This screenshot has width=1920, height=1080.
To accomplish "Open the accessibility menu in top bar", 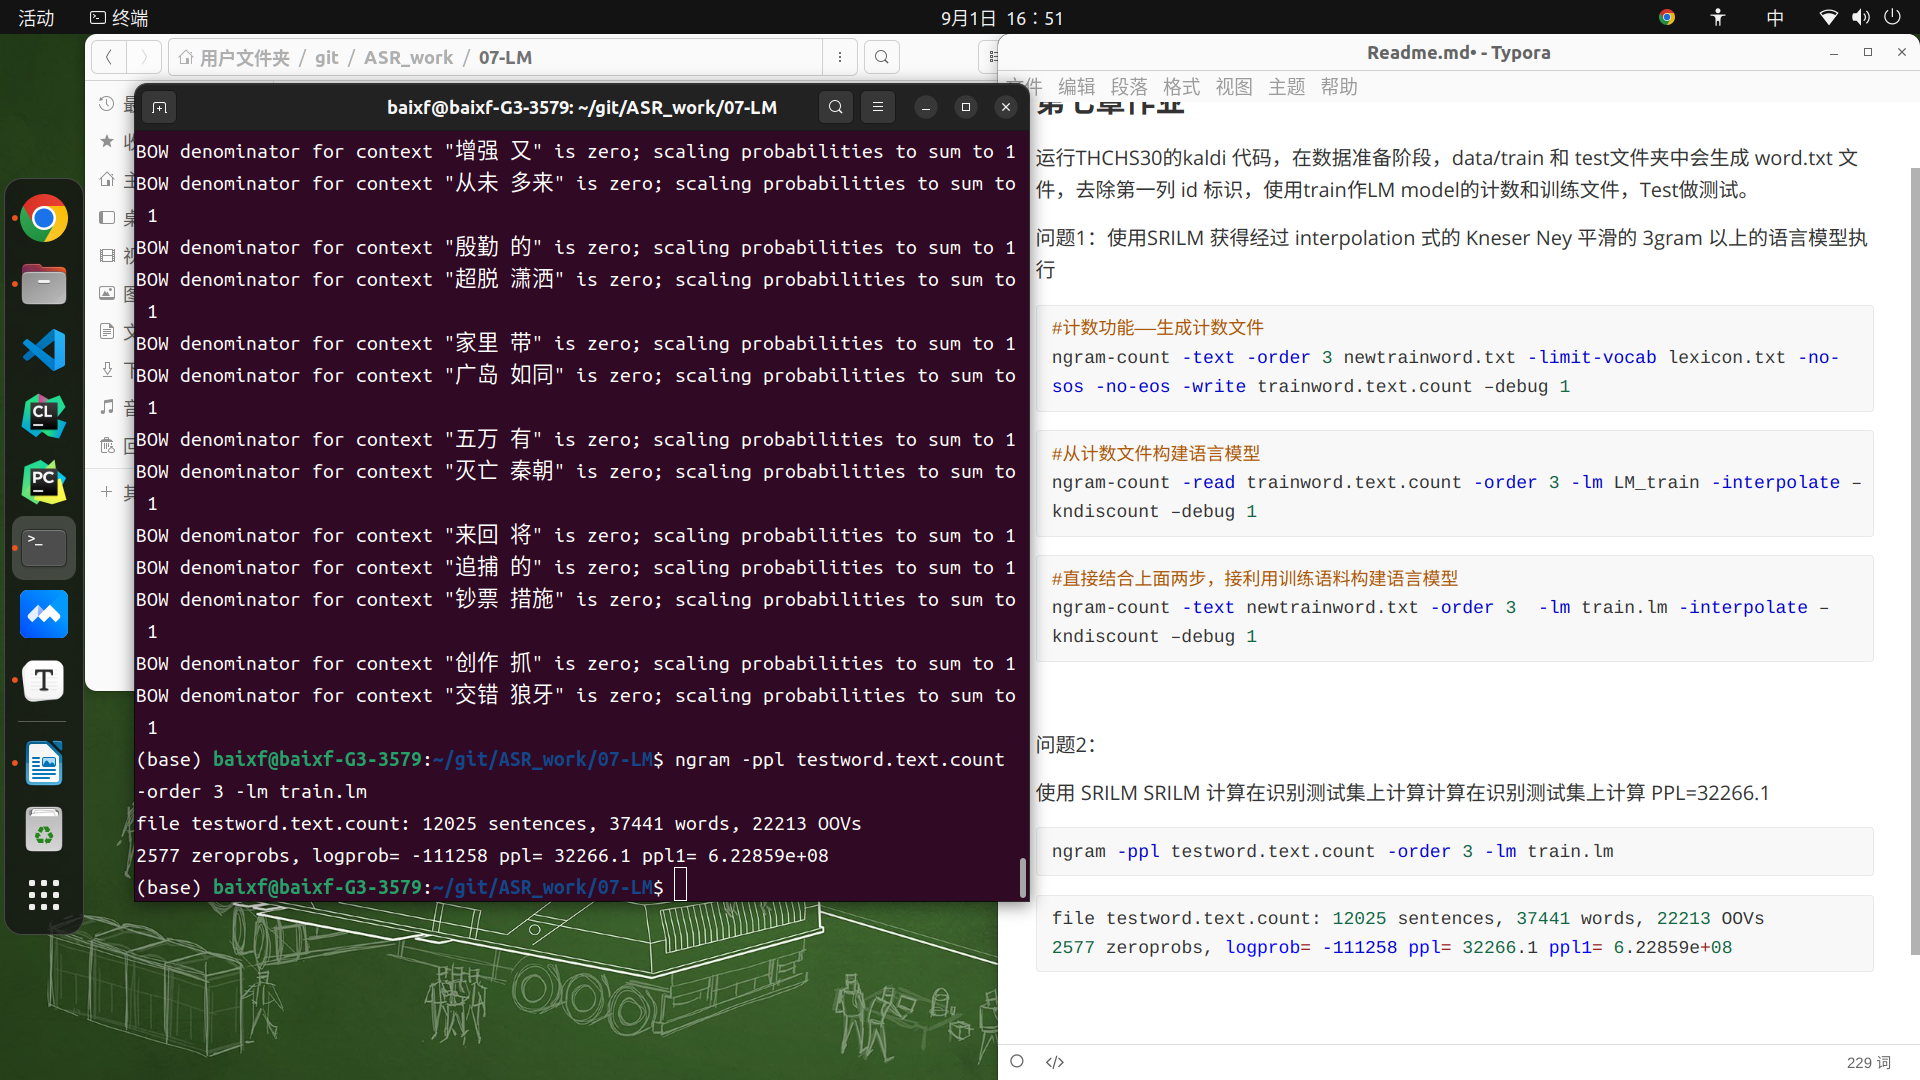I will pyautogui.click(x=1718, y=17).
